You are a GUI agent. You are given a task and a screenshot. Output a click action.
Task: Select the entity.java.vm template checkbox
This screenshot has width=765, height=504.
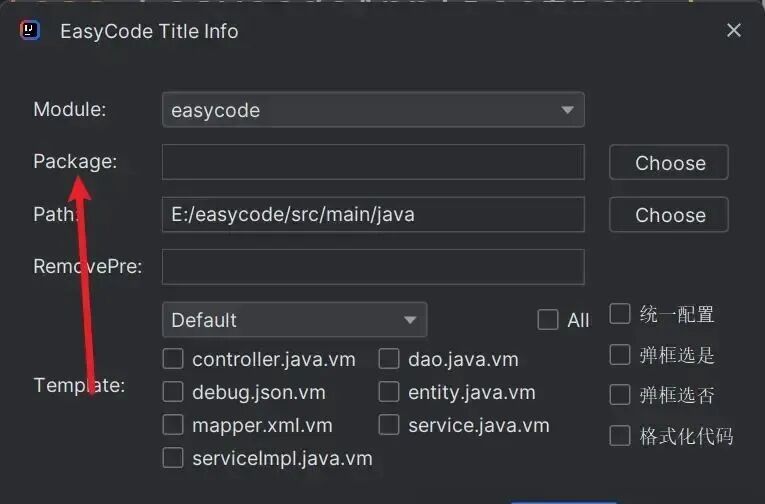390,392
